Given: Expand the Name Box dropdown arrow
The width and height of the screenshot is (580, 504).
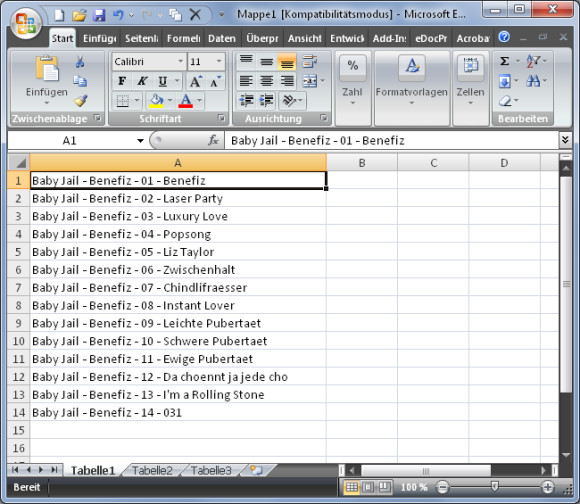Looking at the screenshot, I should pyautogui.click(x=140, y=141).
